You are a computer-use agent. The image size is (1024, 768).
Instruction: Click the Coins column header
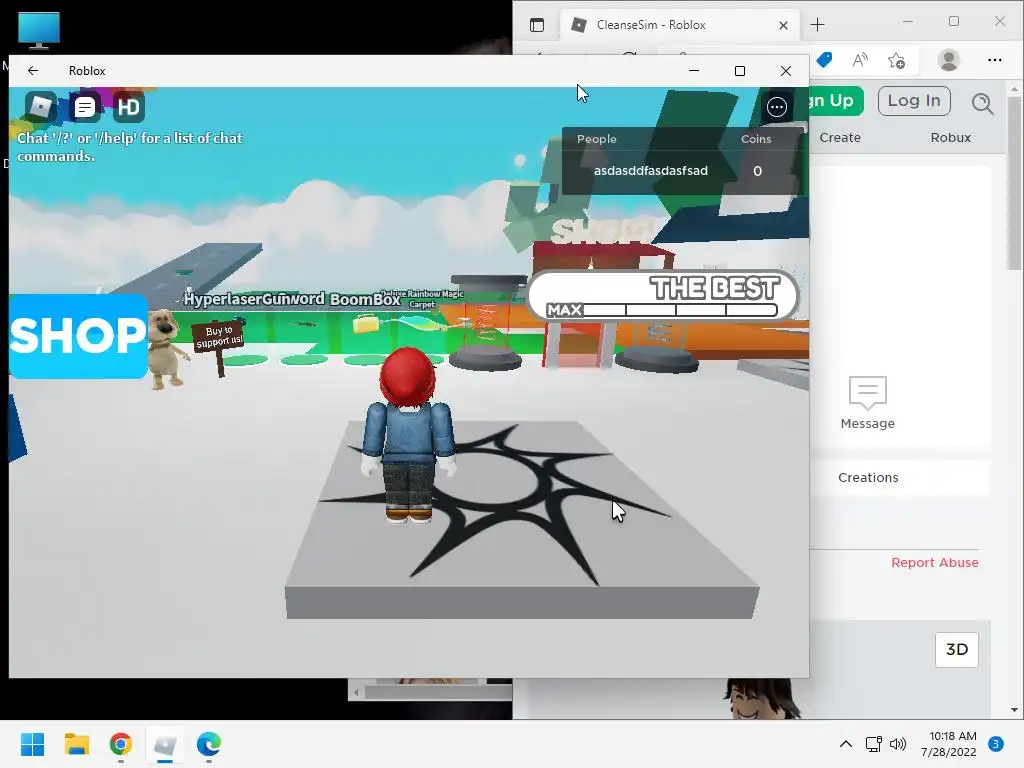click(756, 139)
